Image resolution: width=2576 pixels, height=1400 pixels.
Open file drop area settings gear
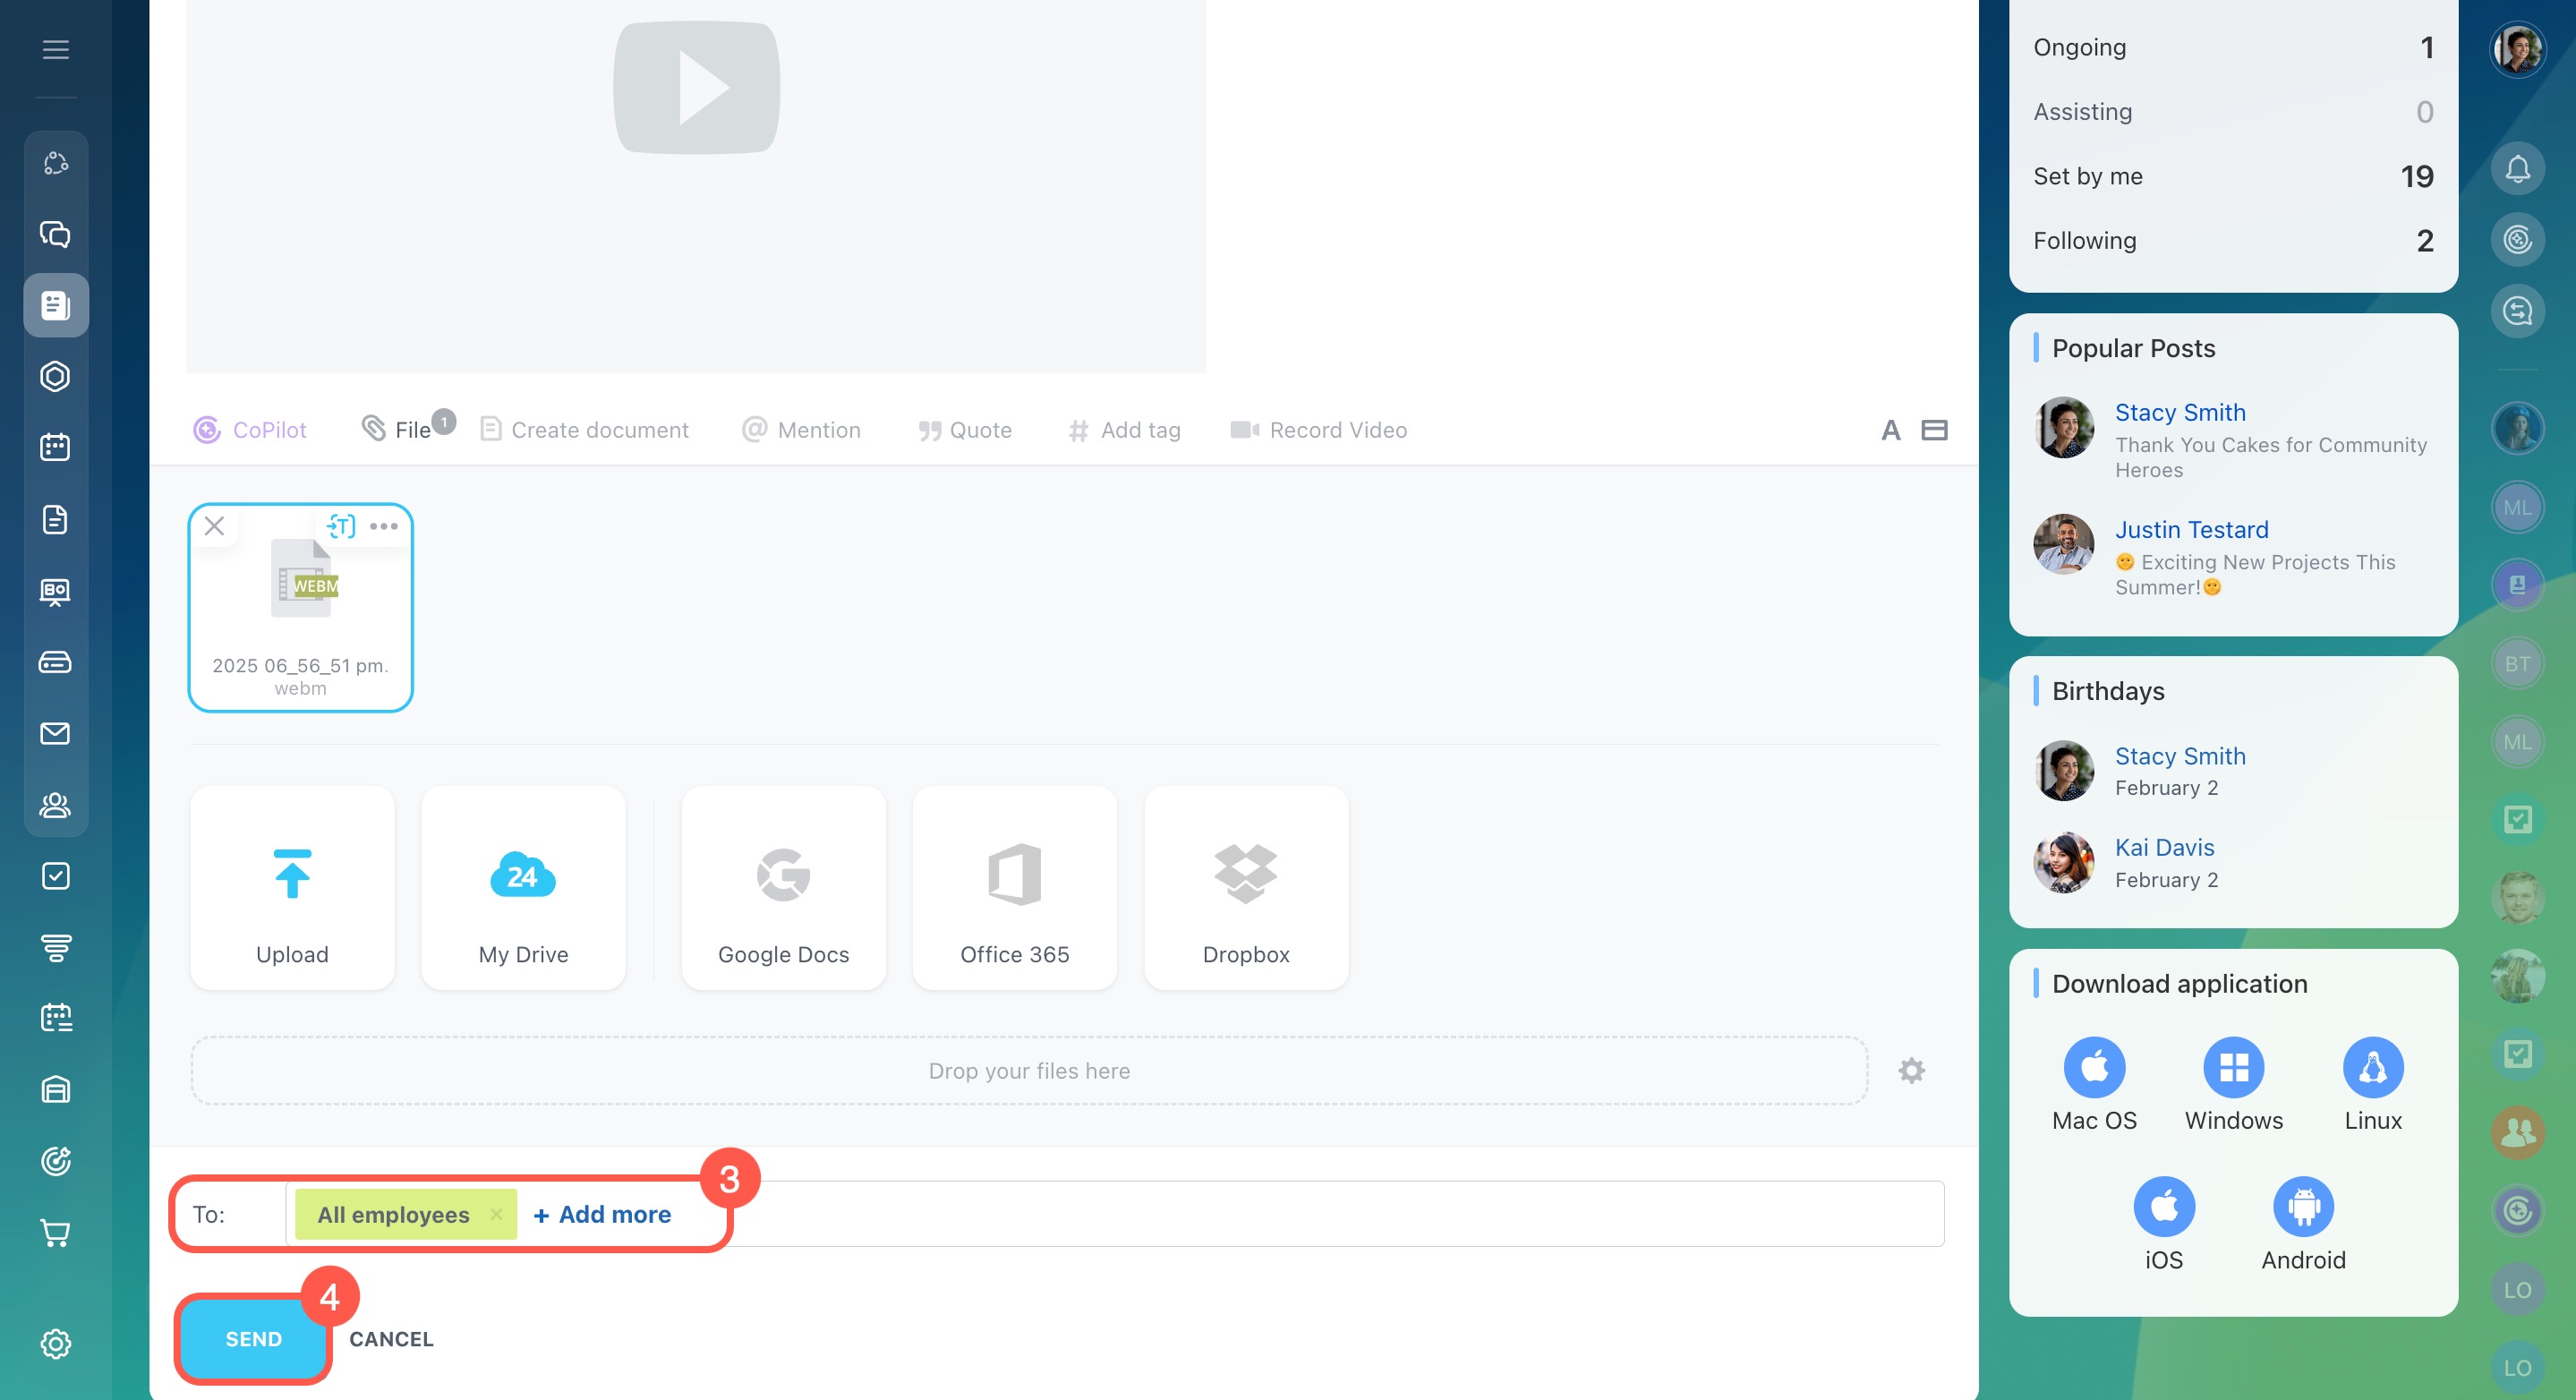[x=1911, y=1071]
